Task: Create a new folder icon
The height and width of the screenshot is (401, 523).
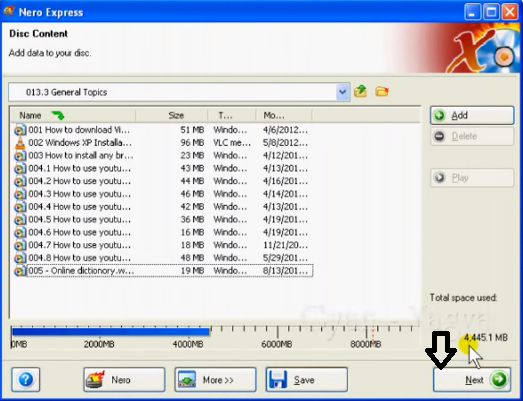Action: pyautogui.click(x=382, y=91)
